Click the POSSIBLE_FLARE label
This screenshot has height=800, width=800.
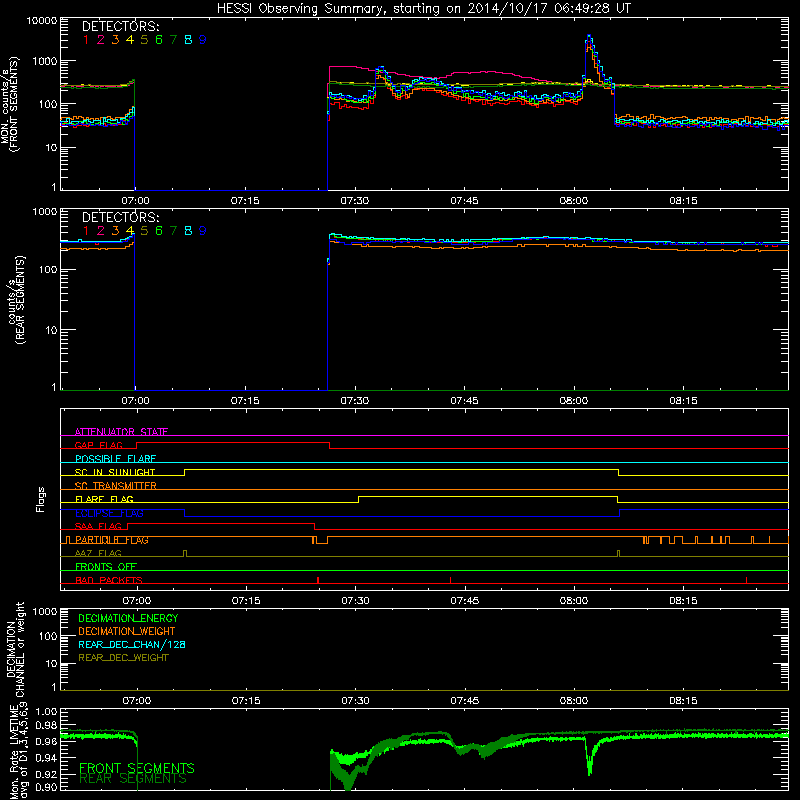coord(115,459)
